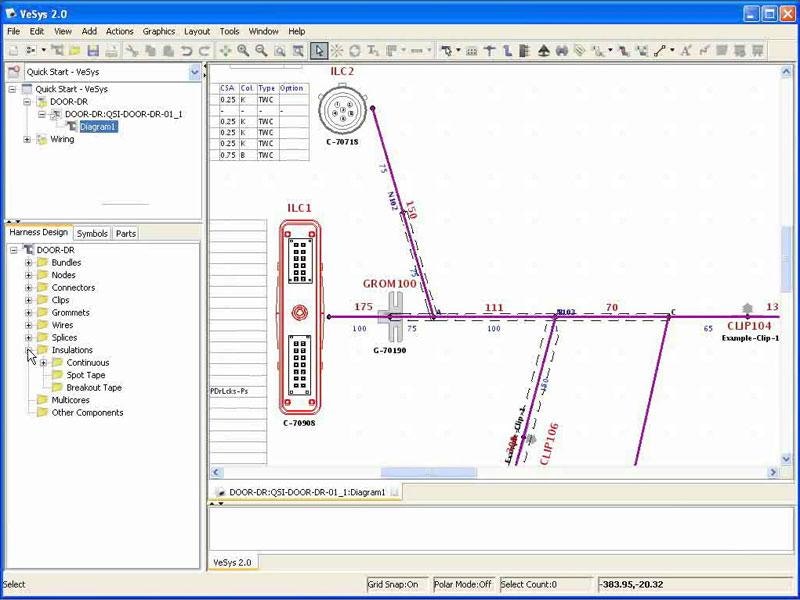This screenshot has height=600, width=800.
Task: Click the binoculars Find icon
Action: click(x=562, y=50)
